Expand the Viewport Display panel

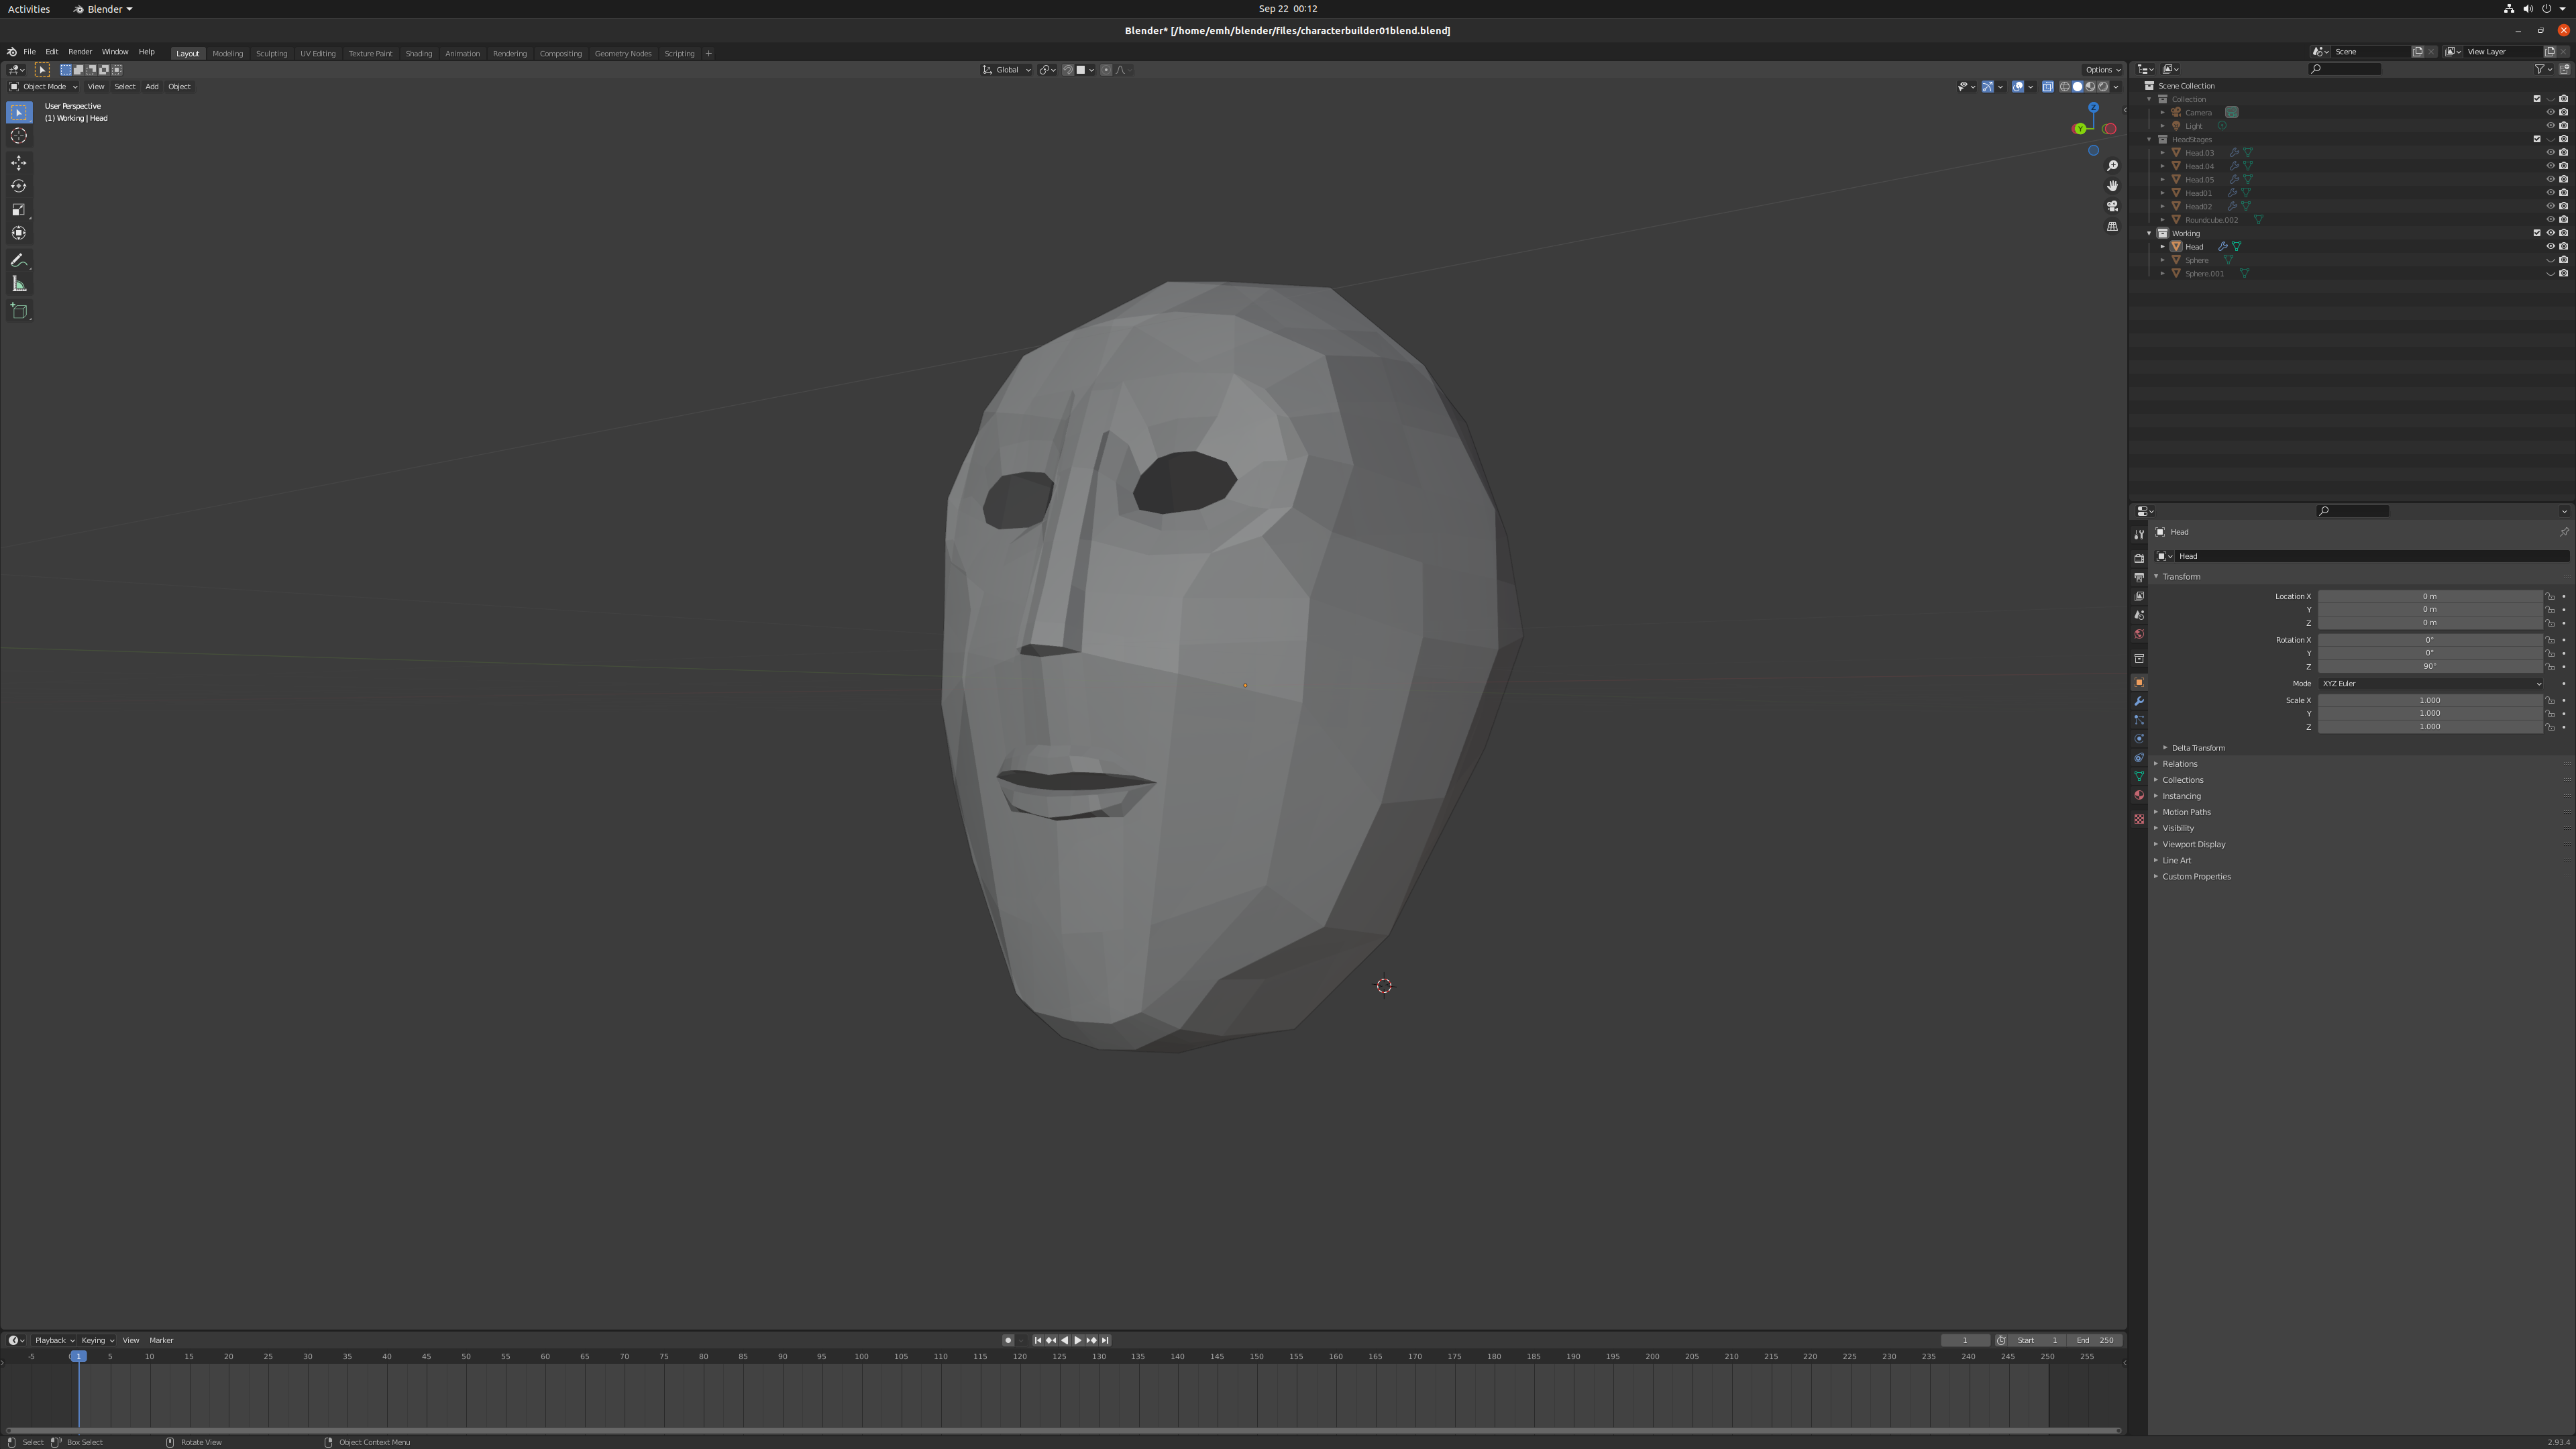click(2193, 844)
